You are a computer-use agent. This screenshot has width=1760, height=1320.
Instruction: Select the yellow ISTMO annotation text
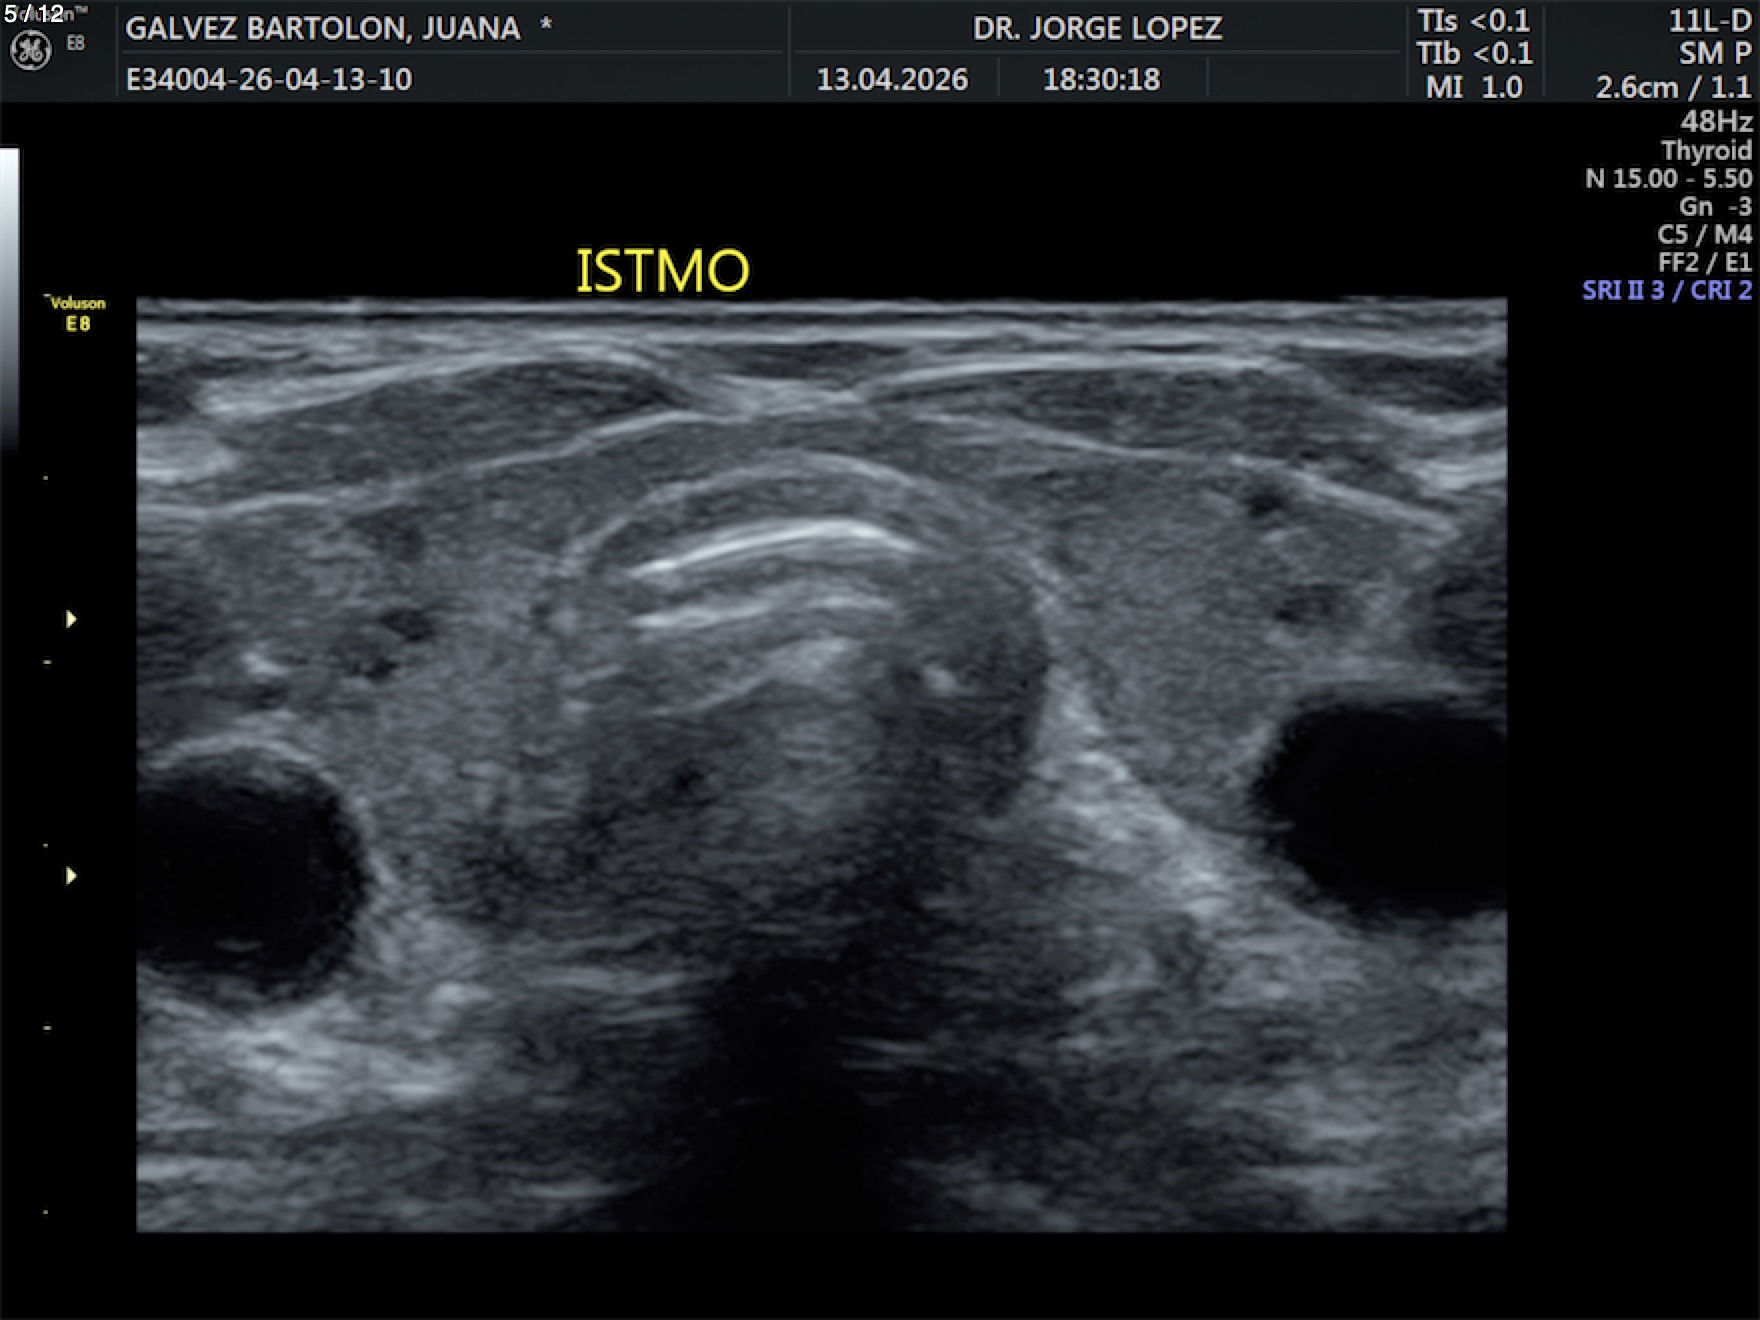click(x=662, y=271)
